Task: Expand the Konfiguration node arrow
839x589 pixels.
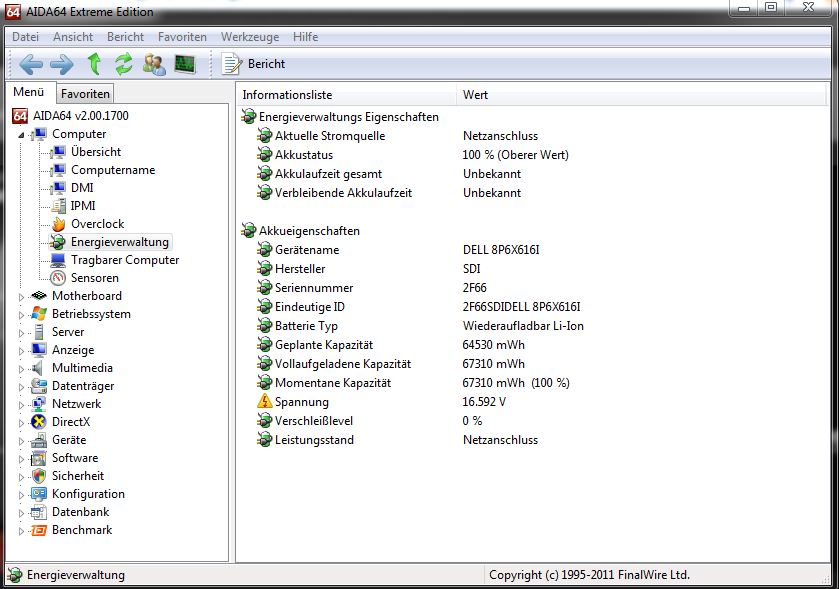Action: [21, 495]
